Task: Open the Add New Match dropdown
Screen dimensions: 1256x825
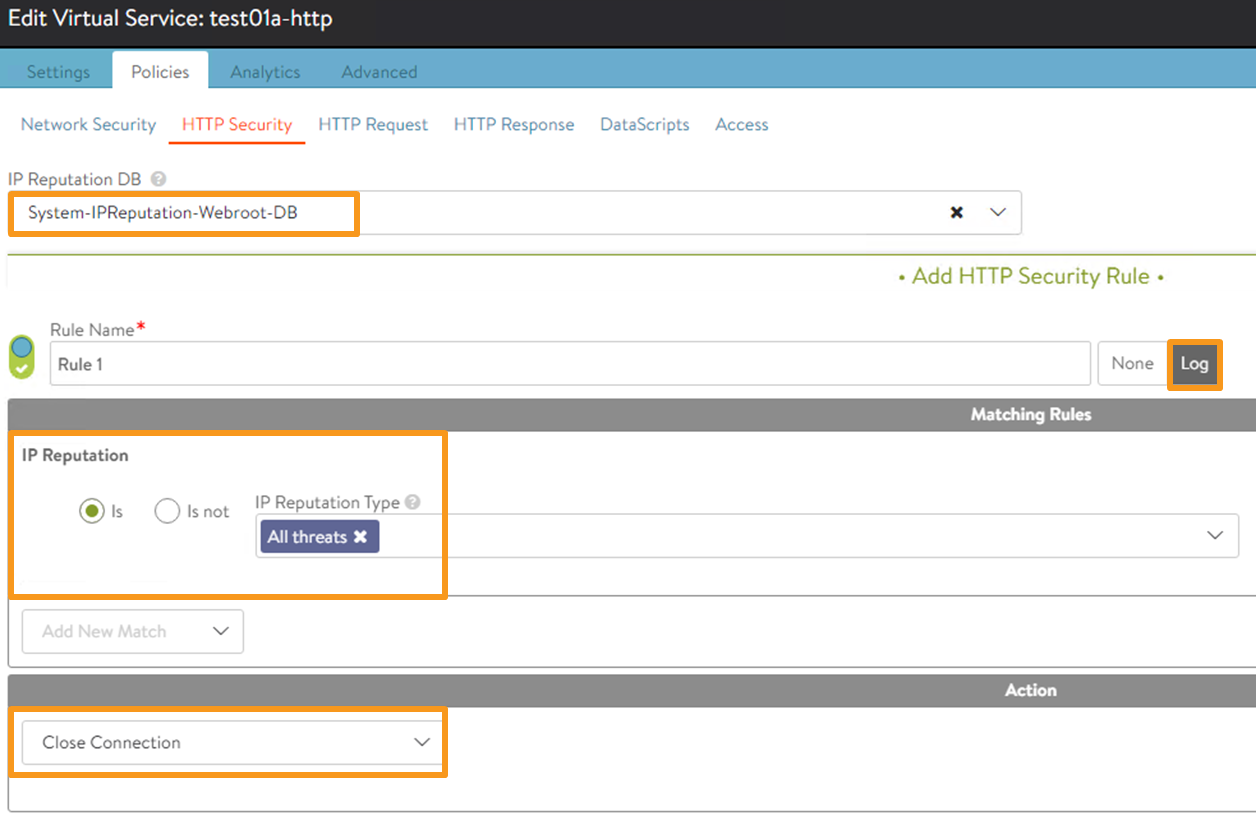Action: (133, 632)
